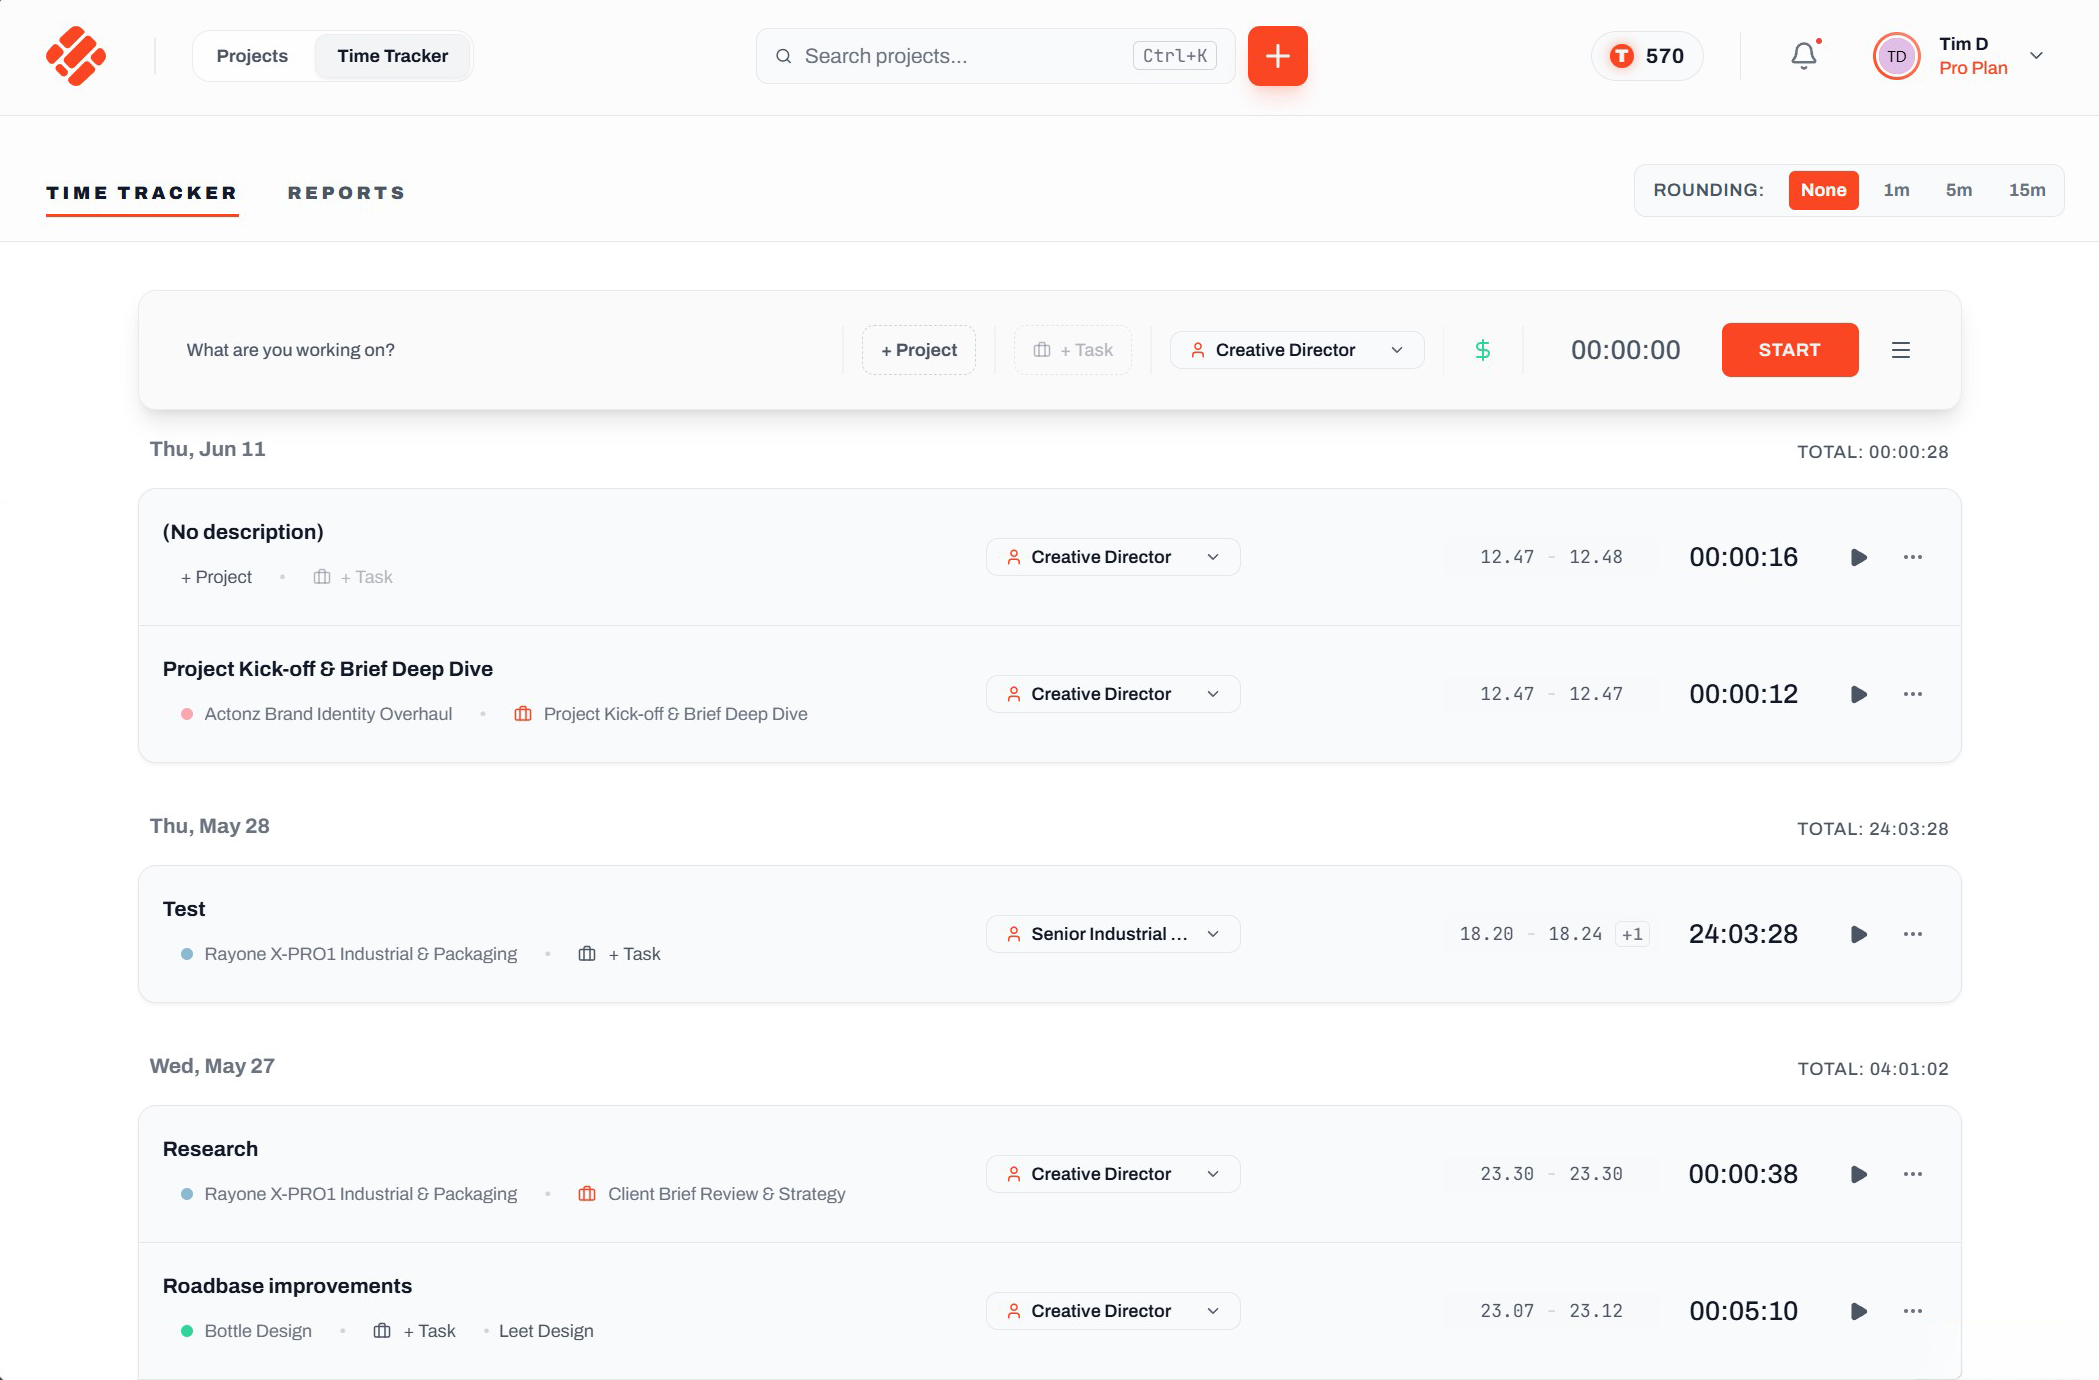Click briefcase icon beside Client Brief Review
Screen dimensions: 2099x1380
click(587, 1194)
